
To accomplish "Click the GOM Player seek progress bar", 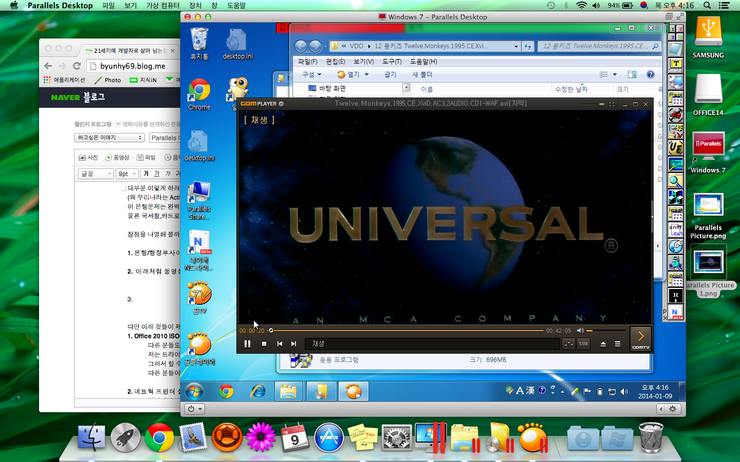I will 405,331.
